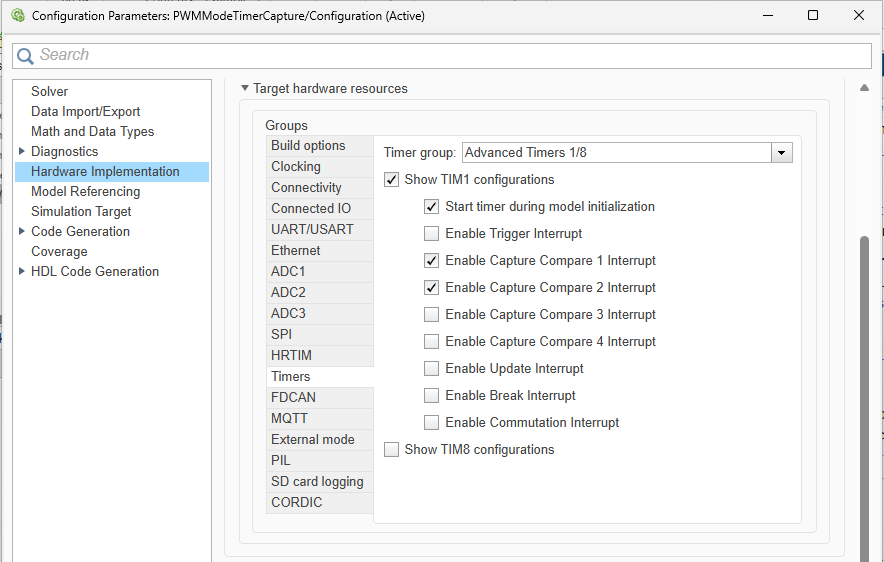Enable Trigger Interrupt checkbox
This screenshot has width=884, height=562.
point(431,233)
